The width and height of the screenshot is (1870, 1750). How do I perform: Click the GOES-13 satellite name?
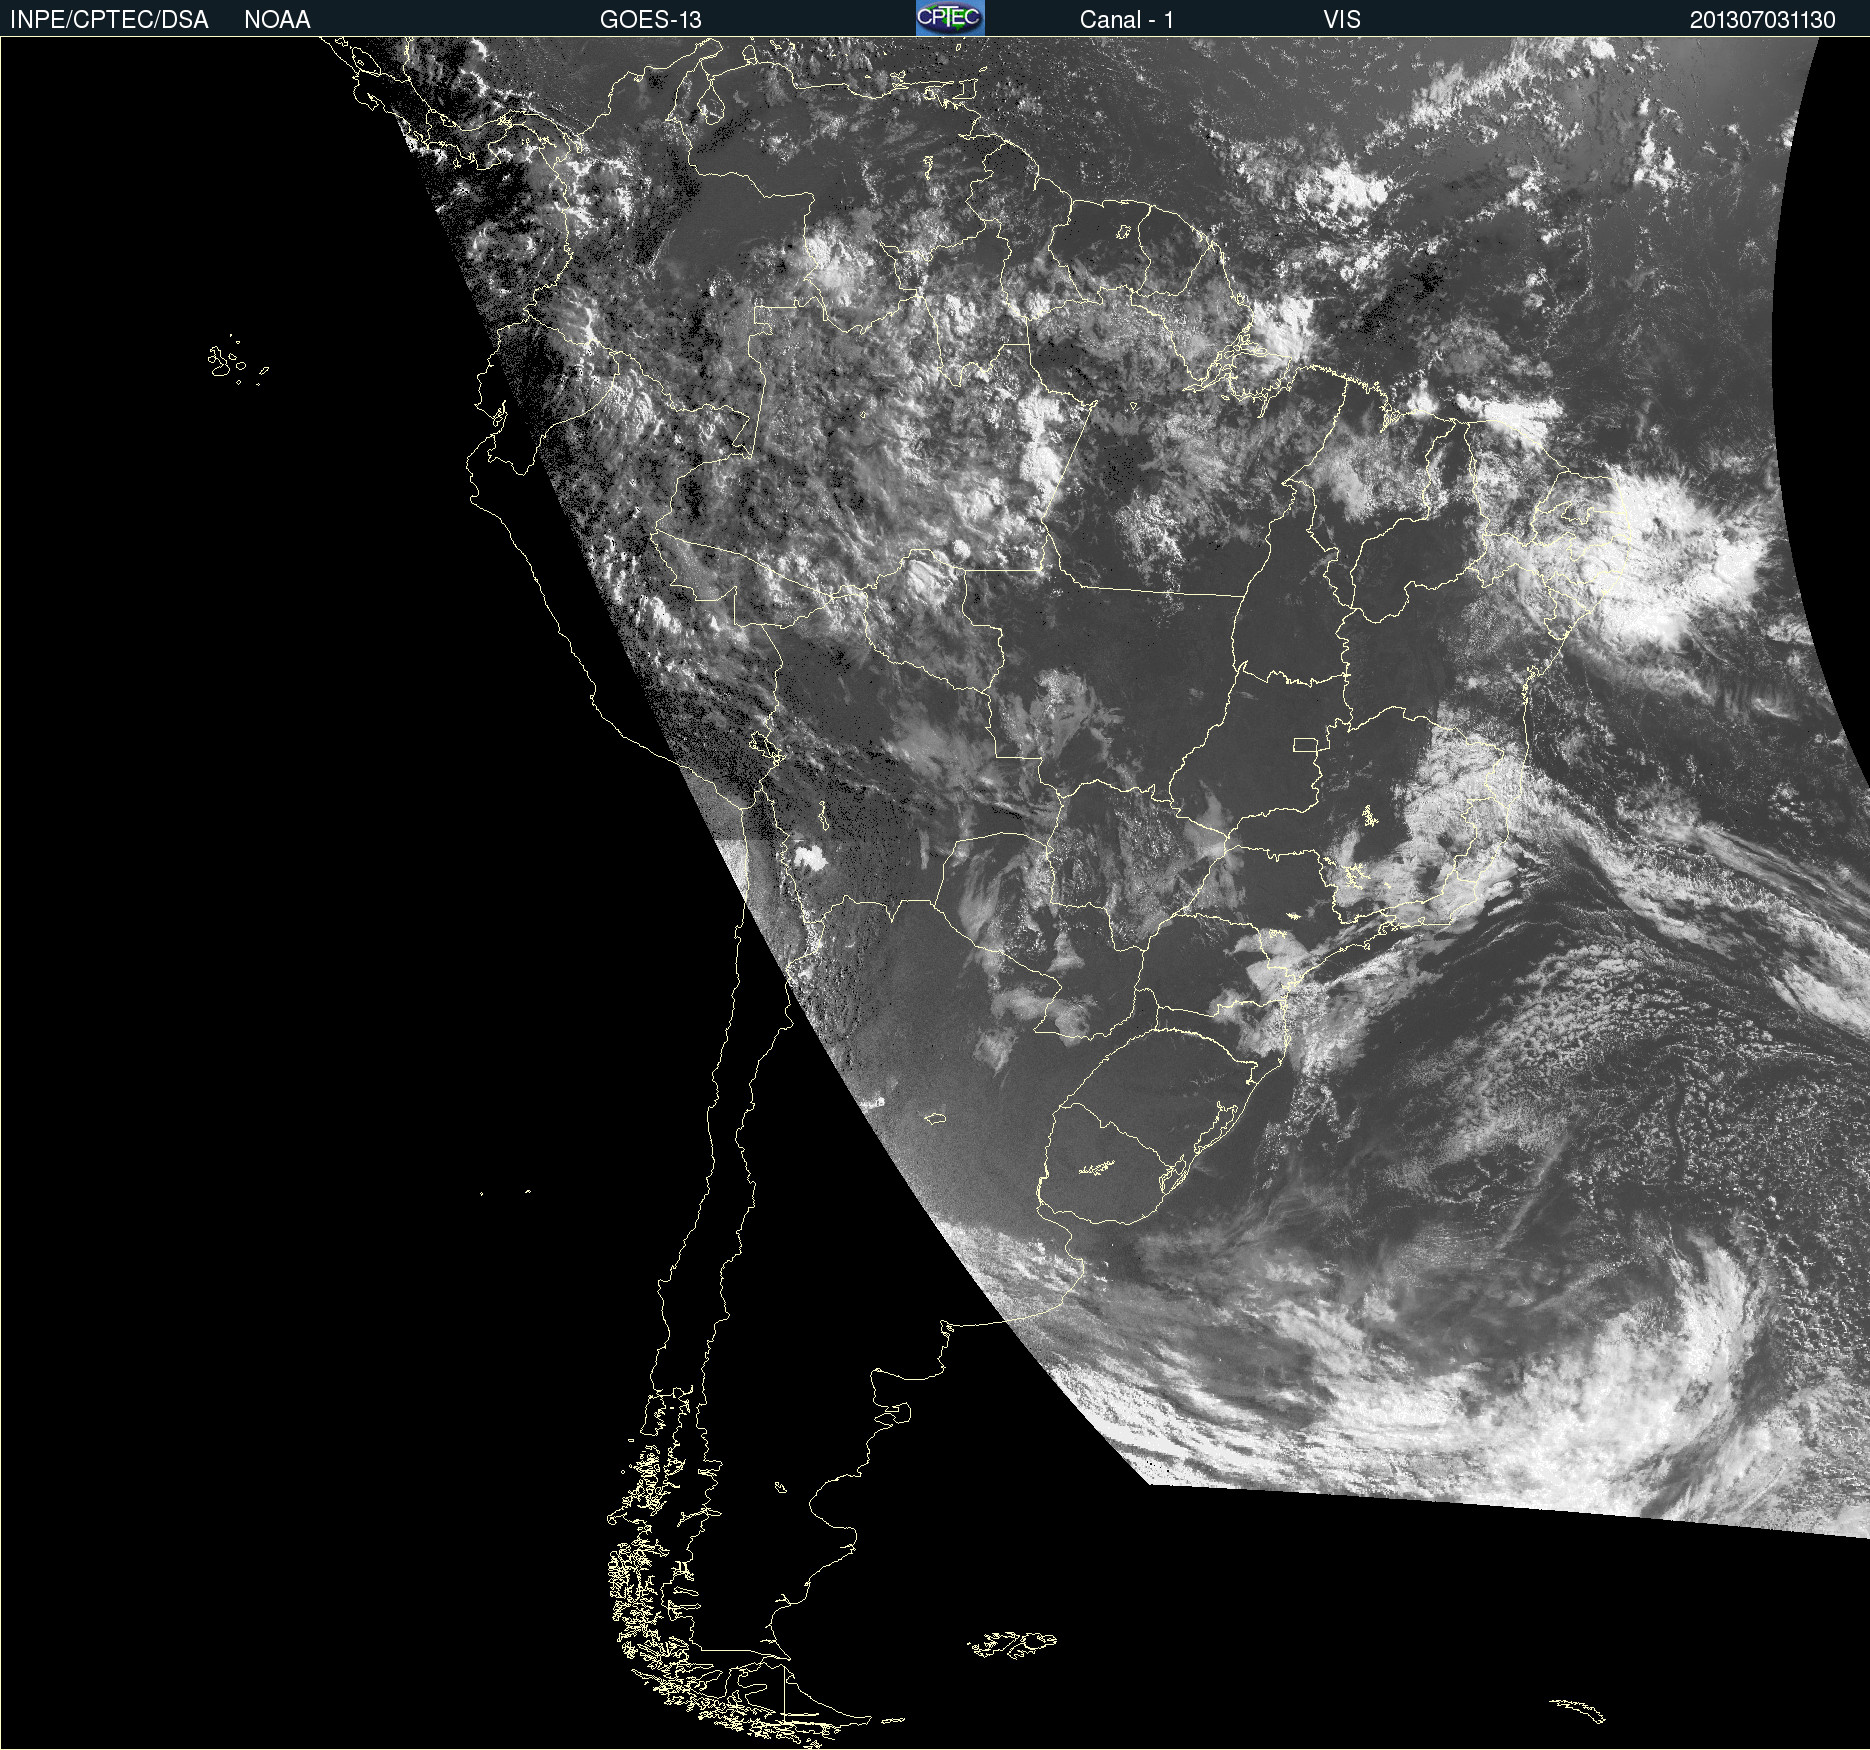point(650,20)
